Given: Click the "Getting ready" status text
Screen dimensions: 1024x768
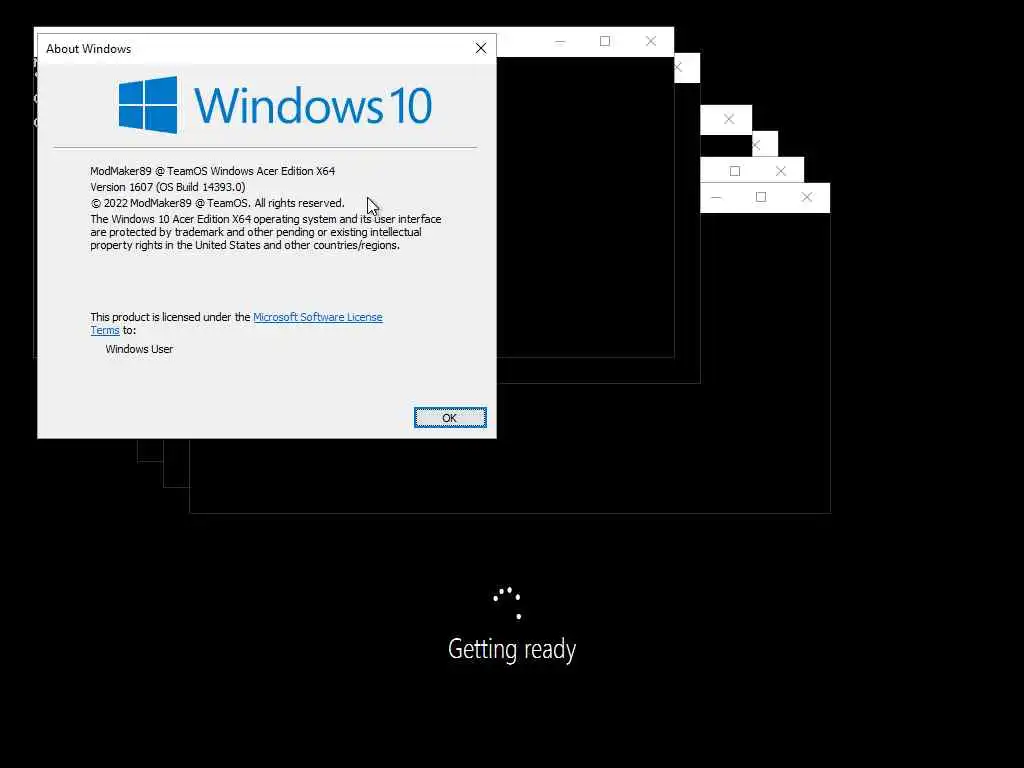Looking at the screenshot, I should coord(512,649).
